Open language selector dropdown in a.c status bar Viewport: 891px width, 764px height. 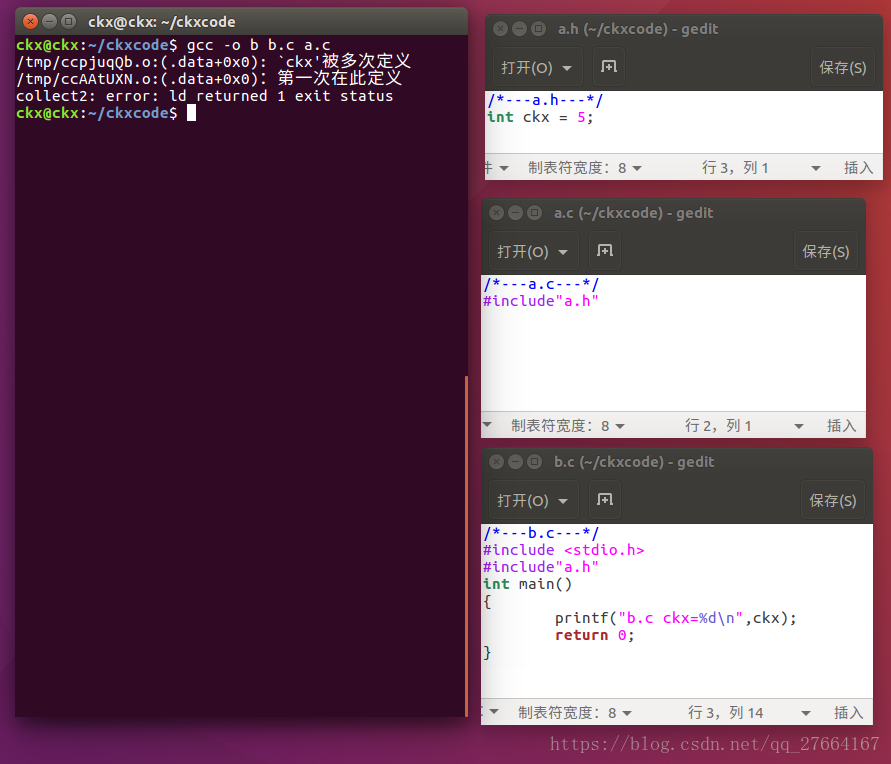pos(487,425)
